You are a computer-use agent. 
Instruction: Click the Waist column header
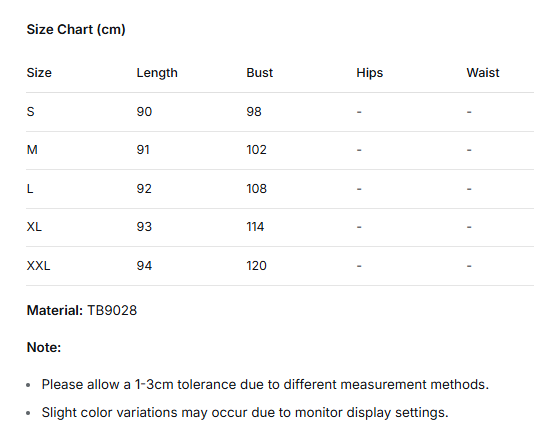pyautogui.click(x=483, y=73)
